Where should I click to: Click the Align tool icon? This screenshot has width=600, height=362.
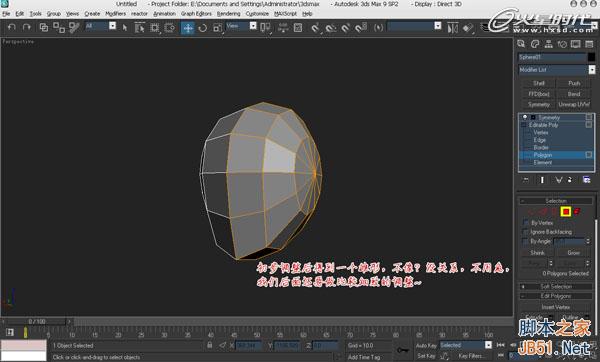click(468, 28)
